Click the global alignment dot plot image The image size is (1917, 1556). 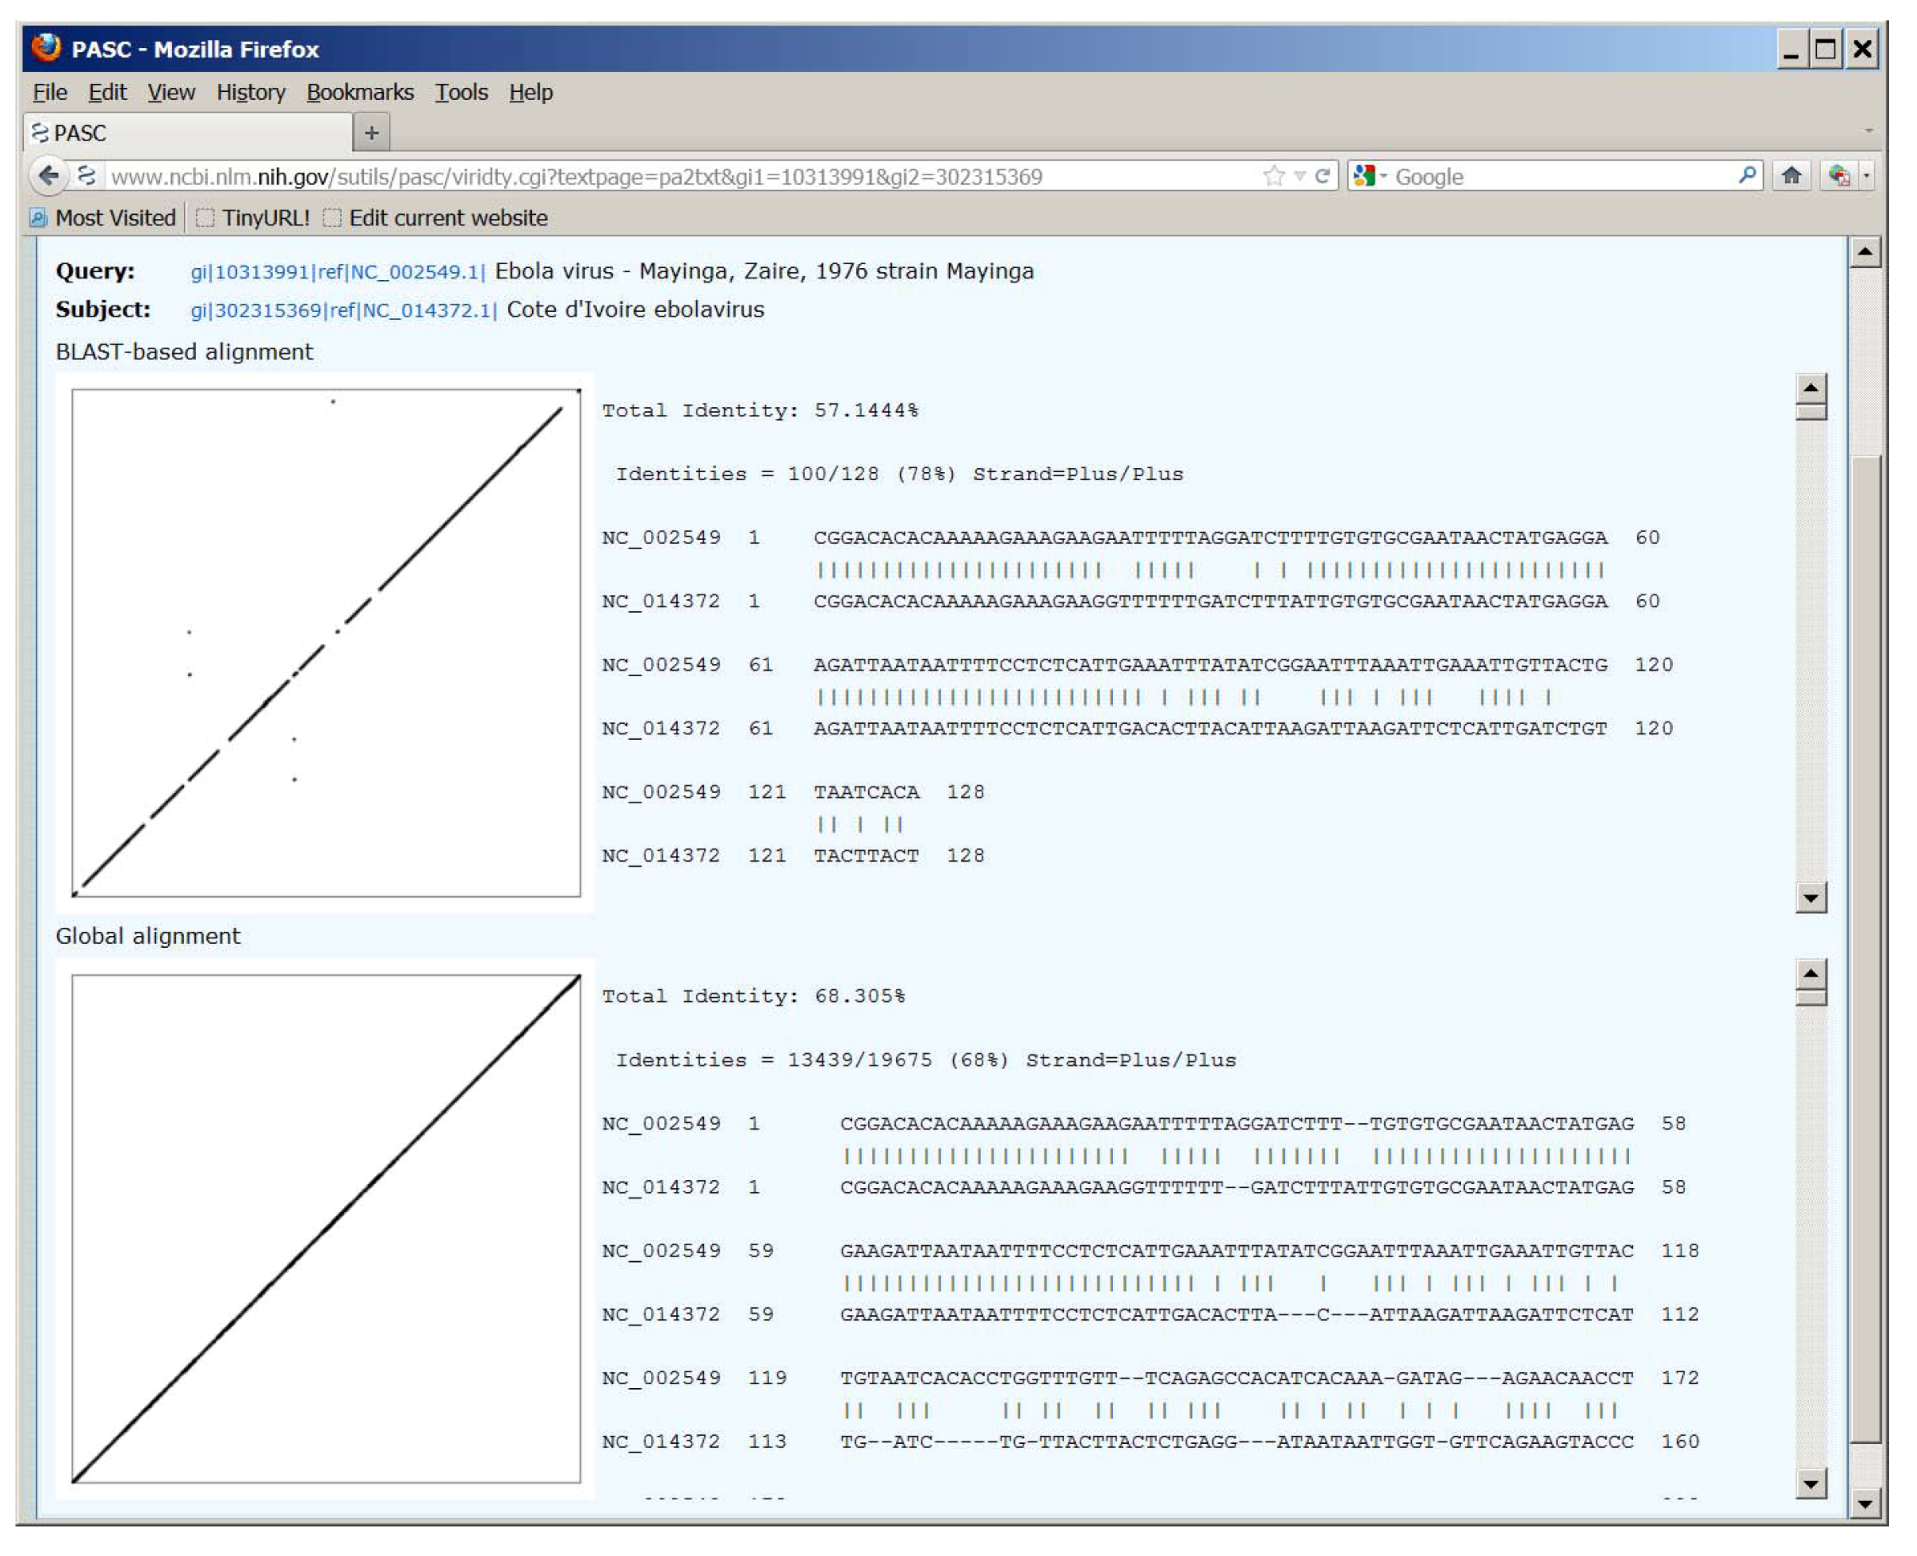[x=326, y=1228]
